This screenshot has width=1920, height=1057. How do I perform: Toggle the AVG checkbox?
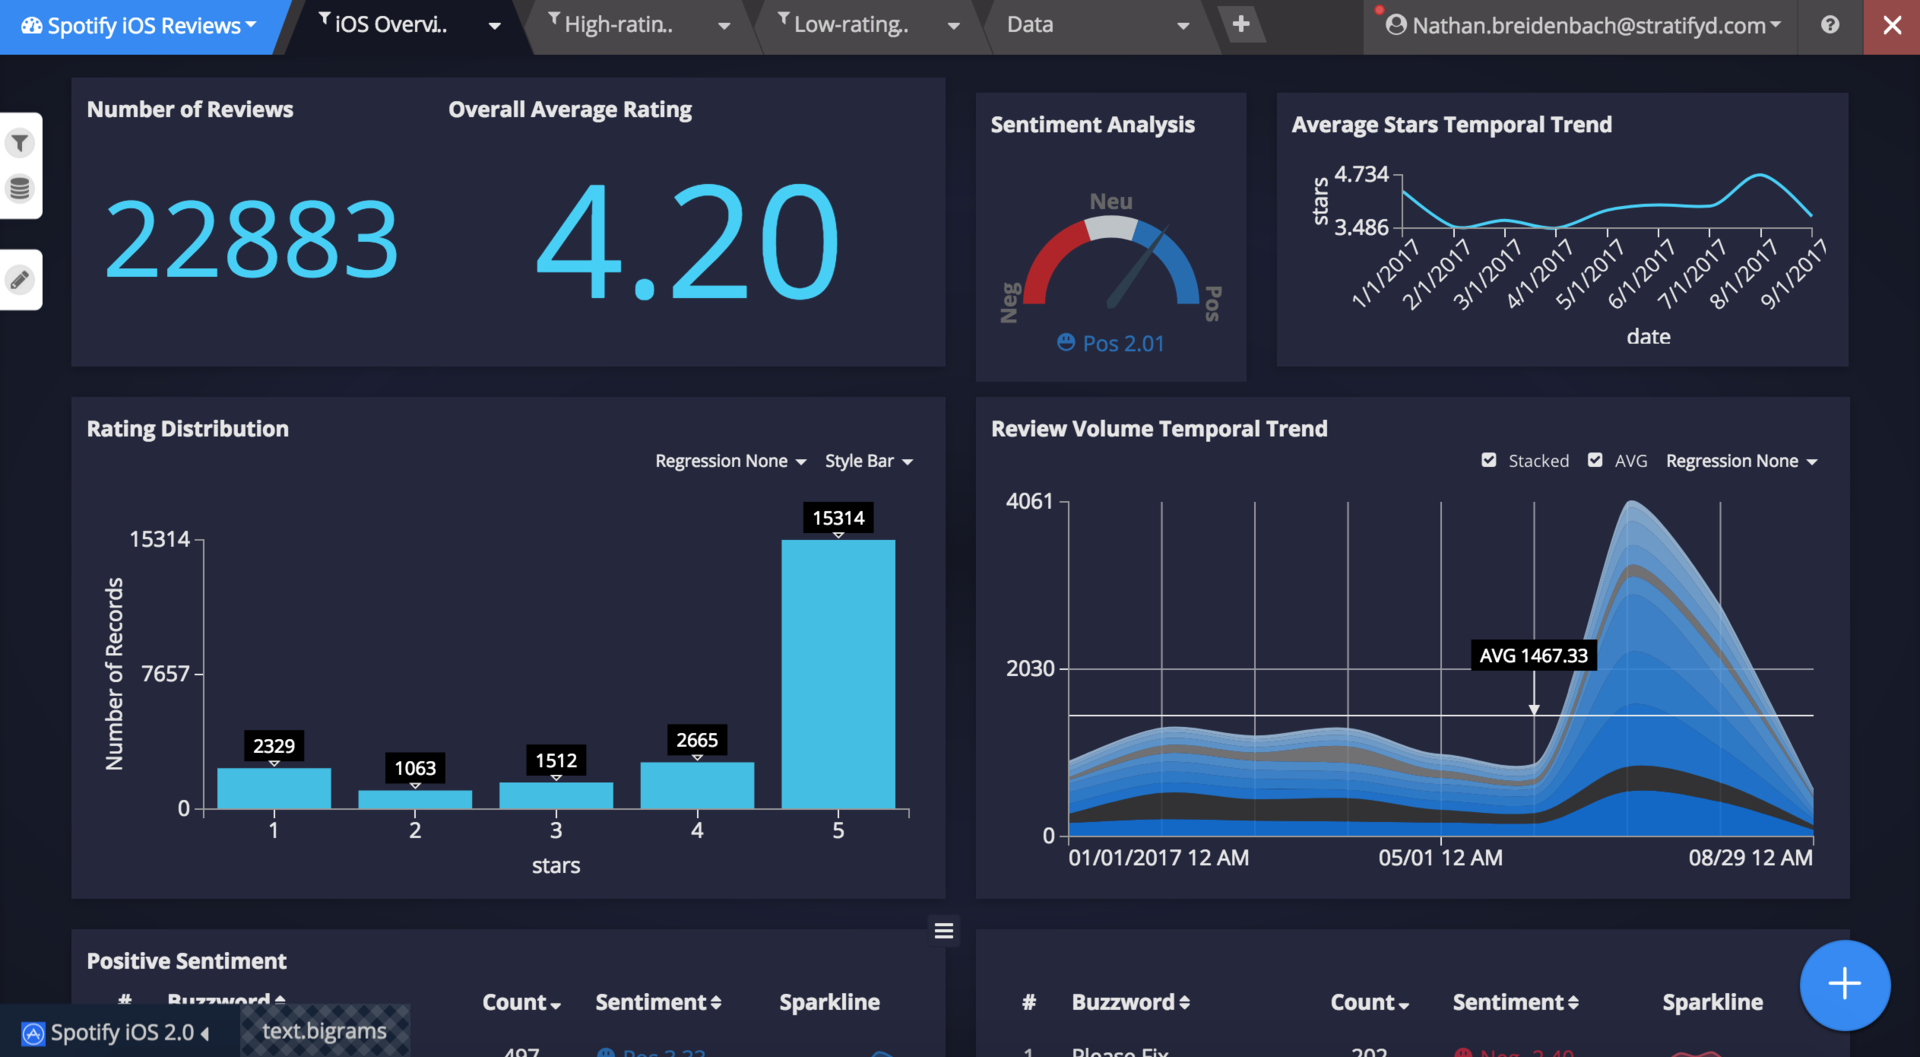tap(1595, 460)
